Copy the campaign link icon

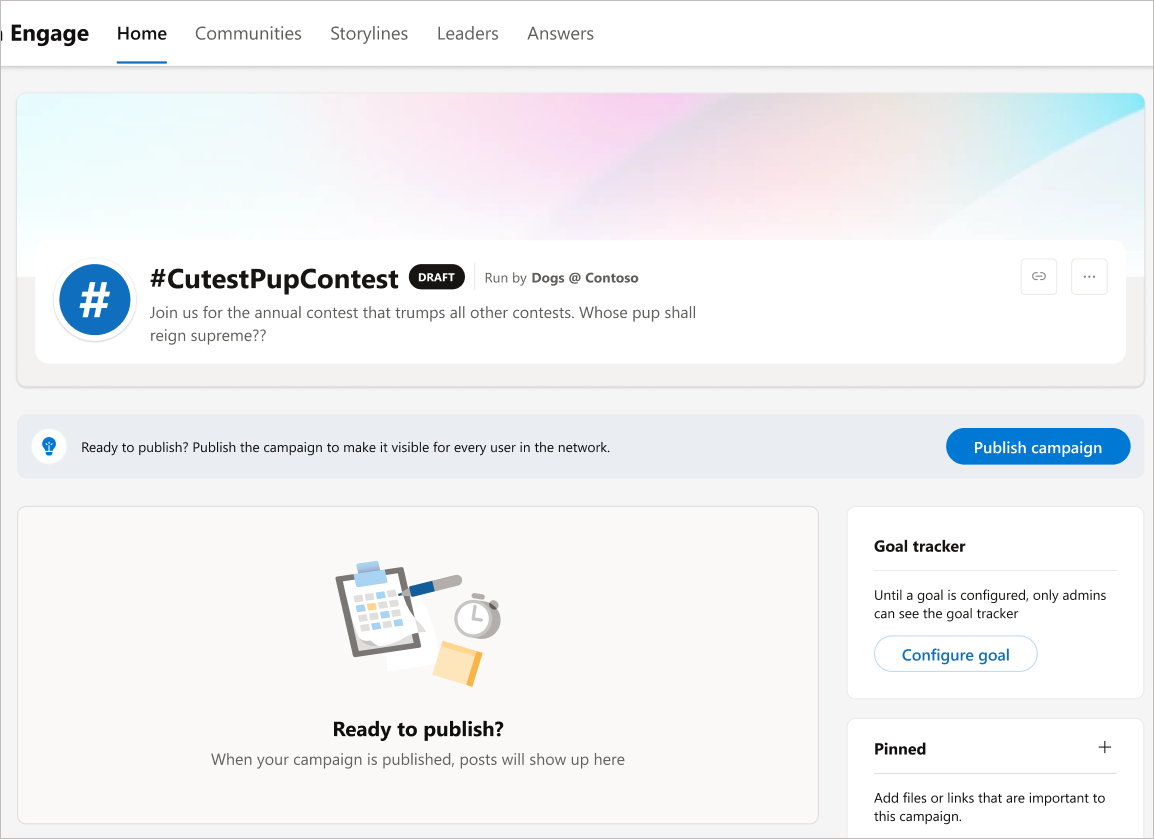tap(1039, 277)
